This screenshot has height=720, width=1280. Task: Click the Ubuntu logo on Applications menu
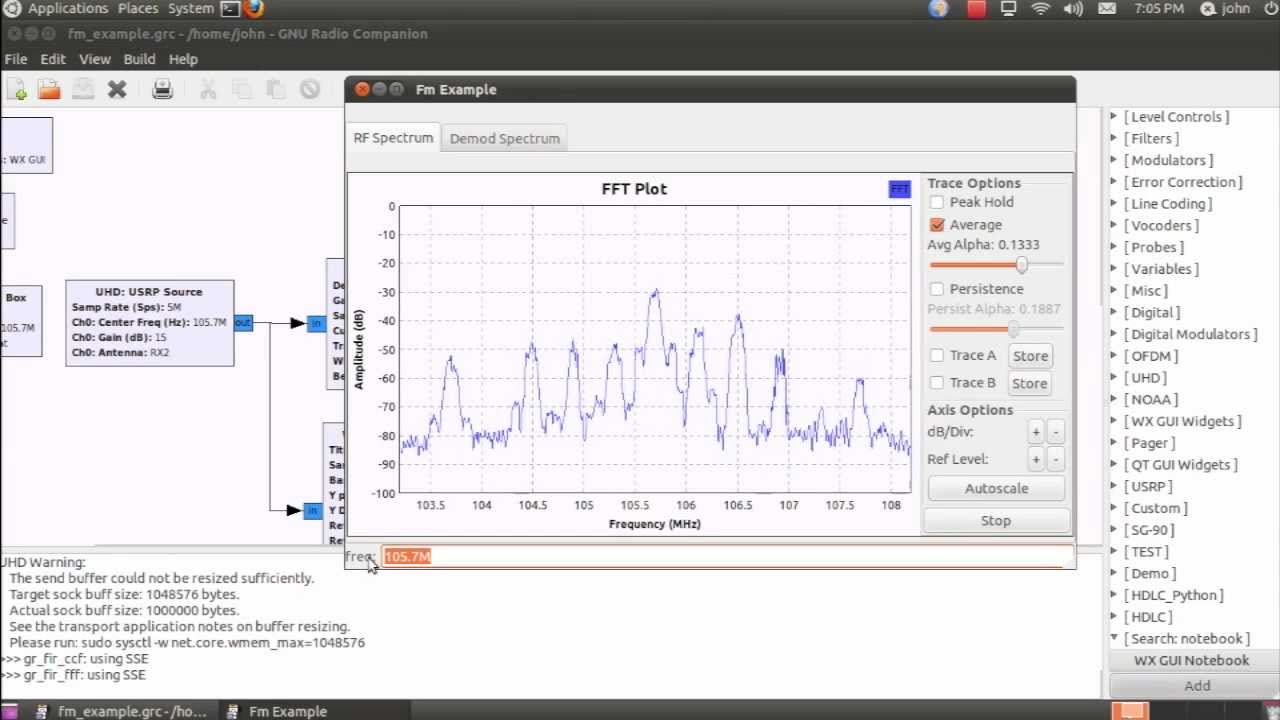(x=10, y=9)
